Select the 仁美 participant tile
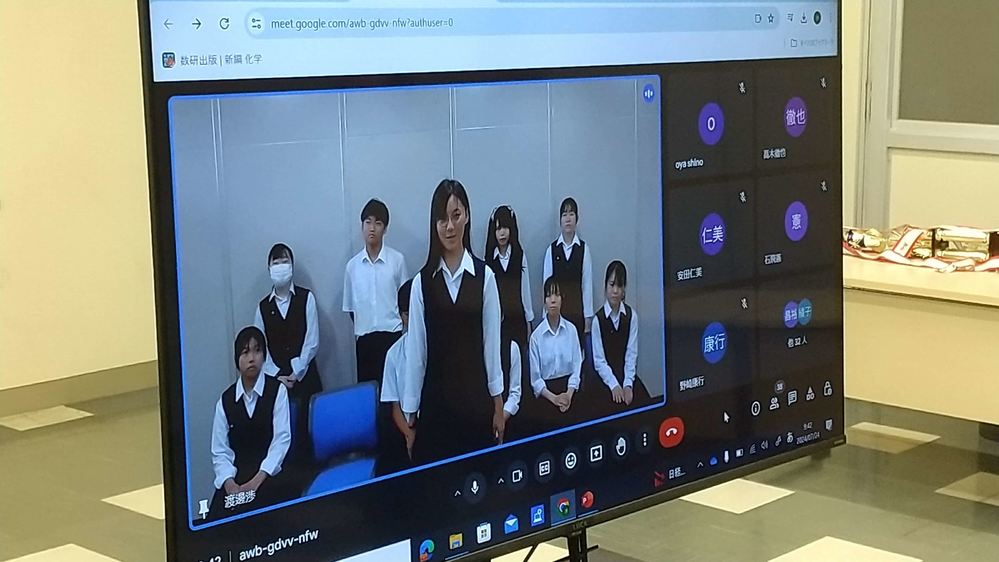The width and height of the screenshot is (999, 562). pos(710,236)
